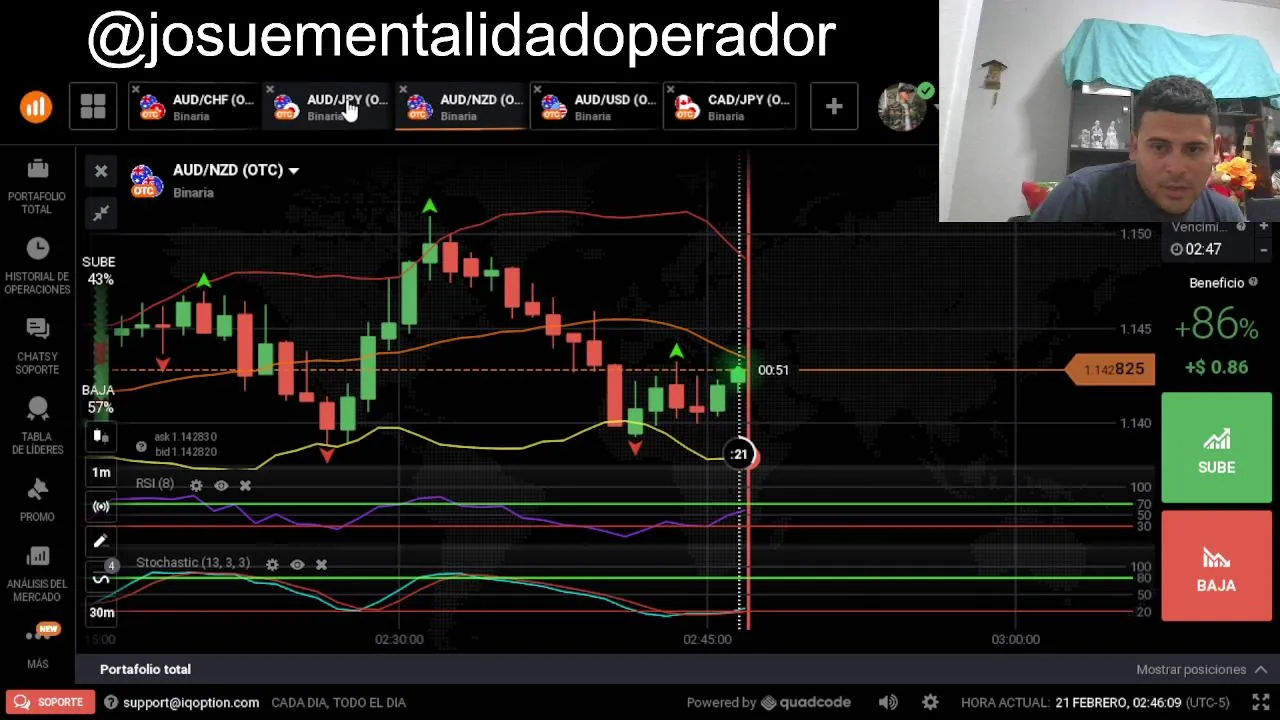Expand the Portafolio total bottom panel
1280x720 pixels.
145,669
